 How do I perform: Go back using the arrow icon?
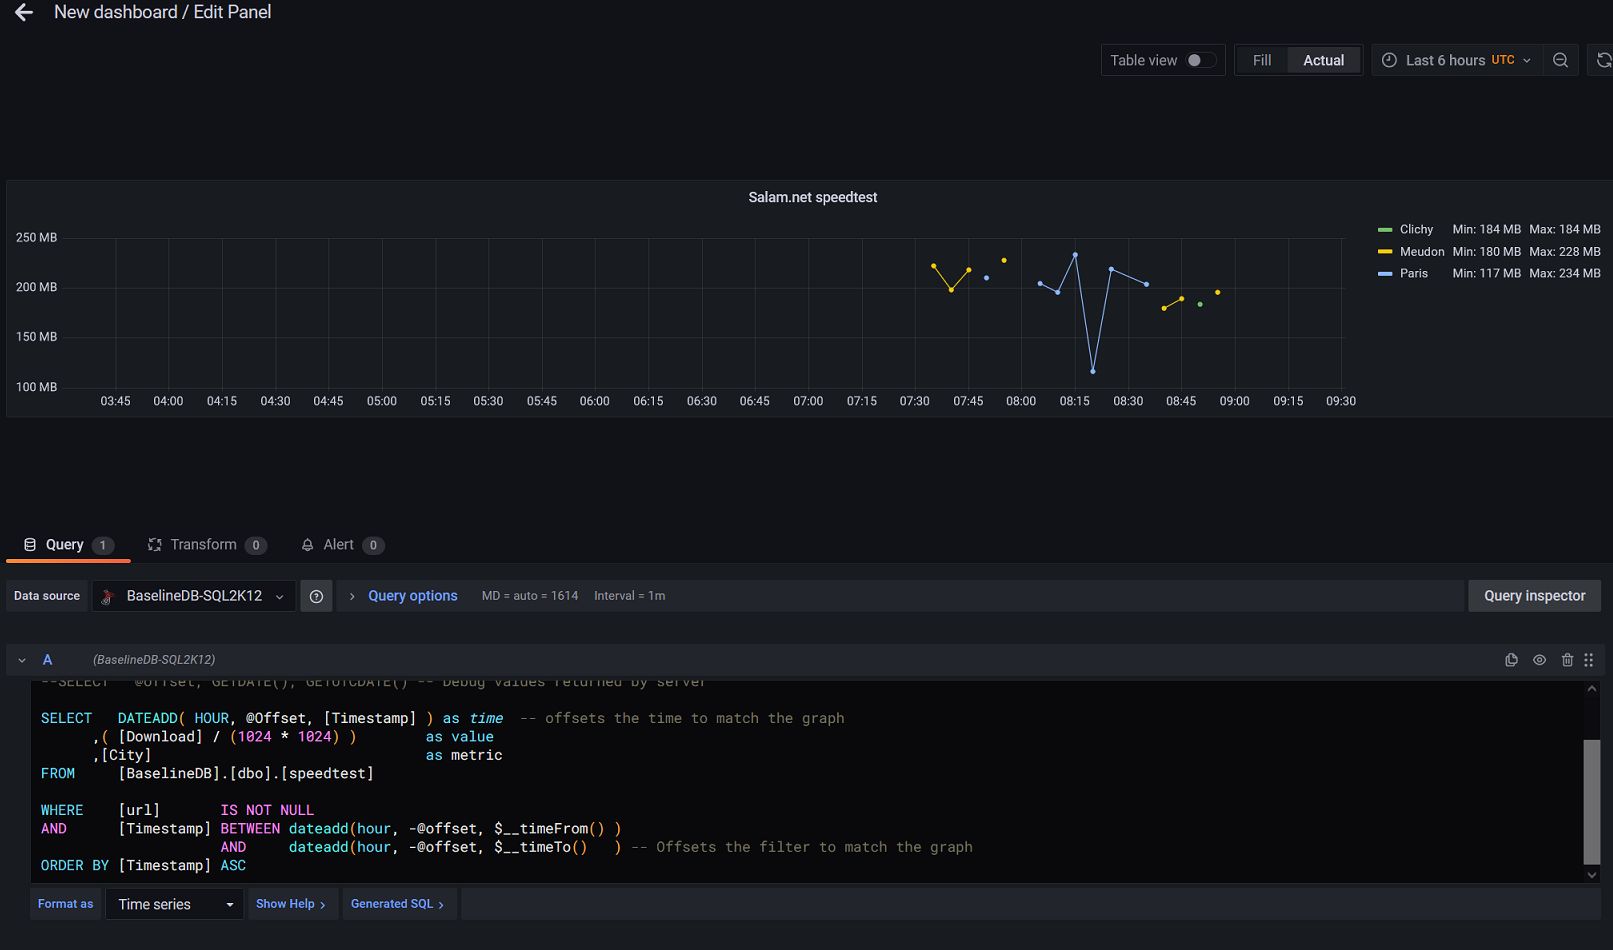pos(24,12)
